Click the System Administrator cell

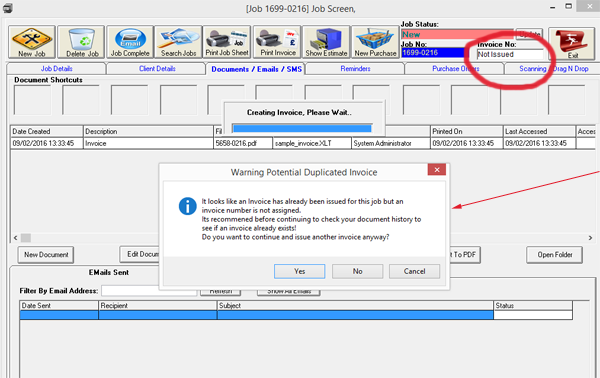[391, 143]
